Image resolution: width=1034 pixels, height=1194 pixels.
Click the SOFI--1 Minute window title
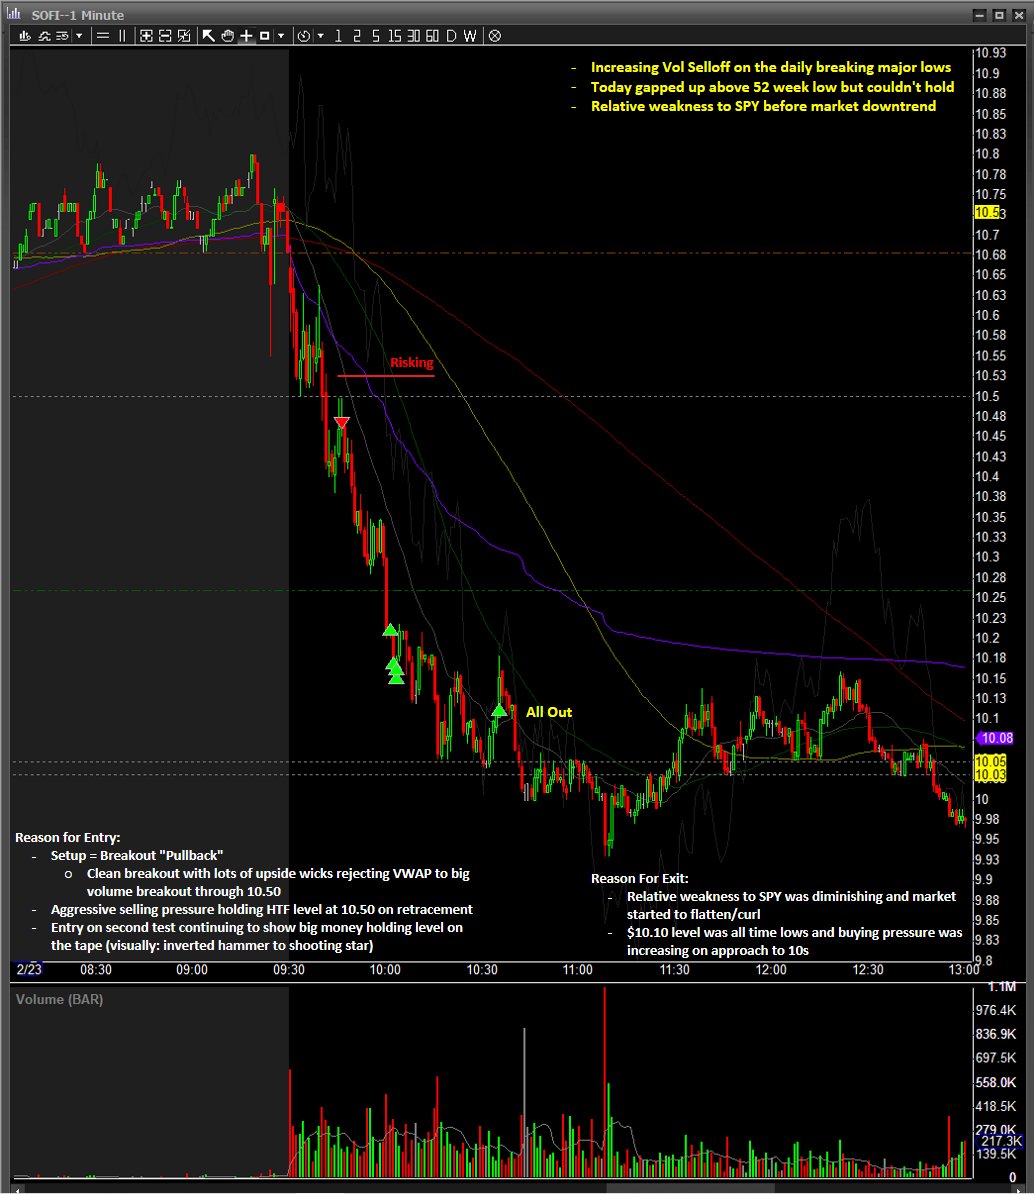tap(78, 14)
